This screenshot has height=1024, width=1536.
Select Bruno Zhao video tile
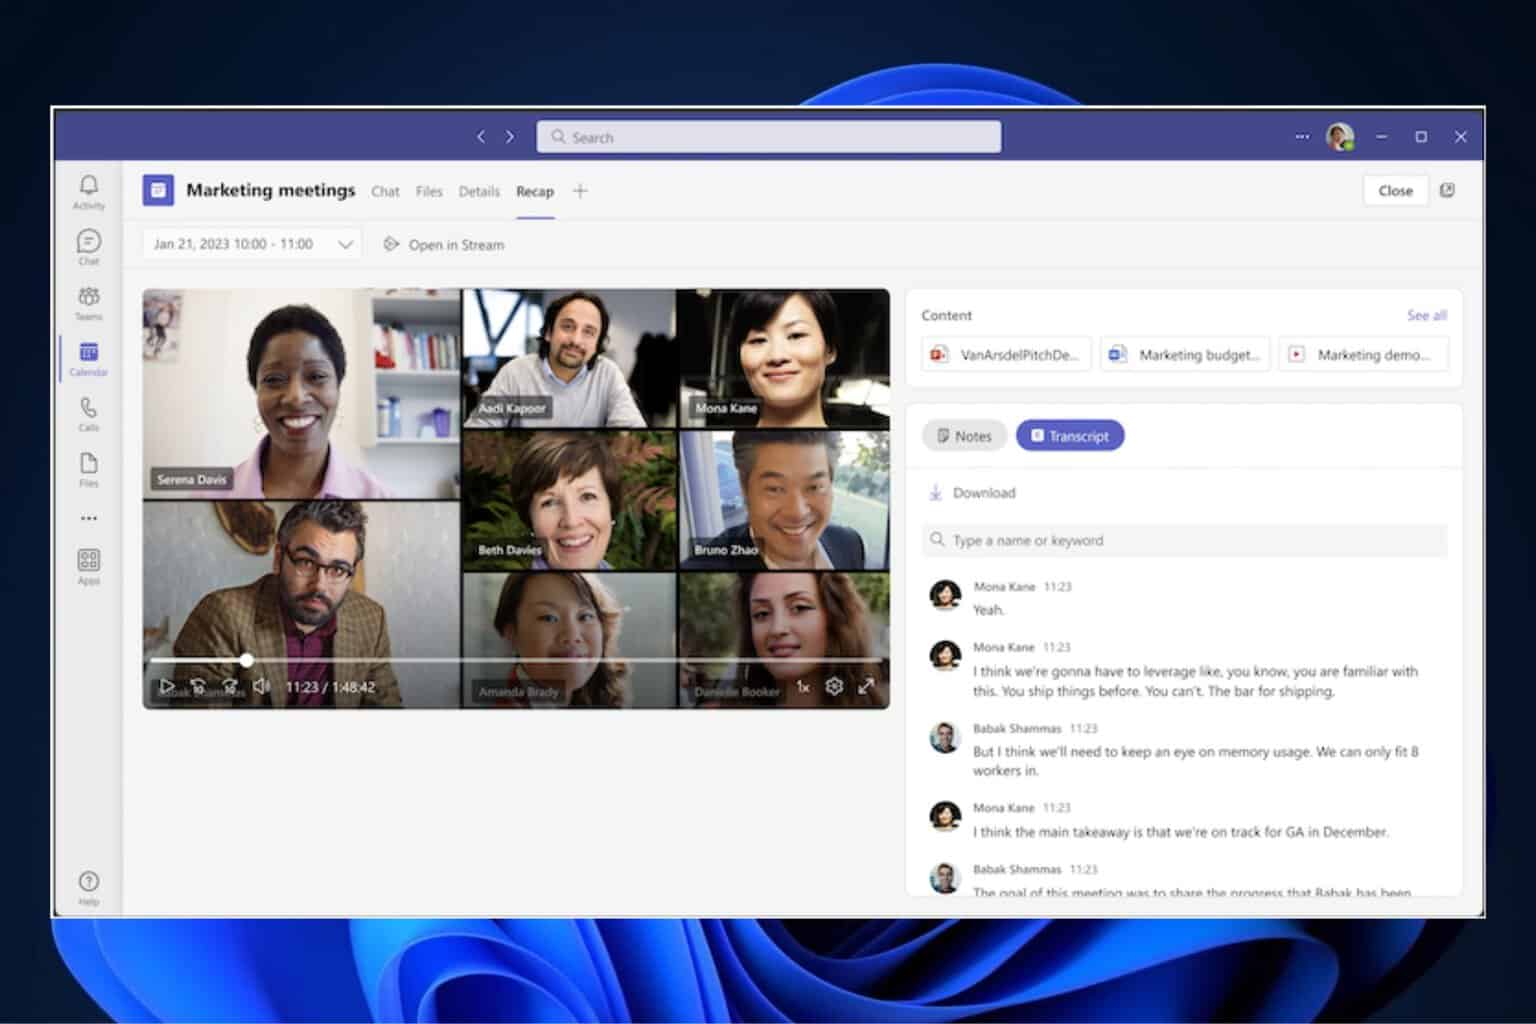[784, 501]
